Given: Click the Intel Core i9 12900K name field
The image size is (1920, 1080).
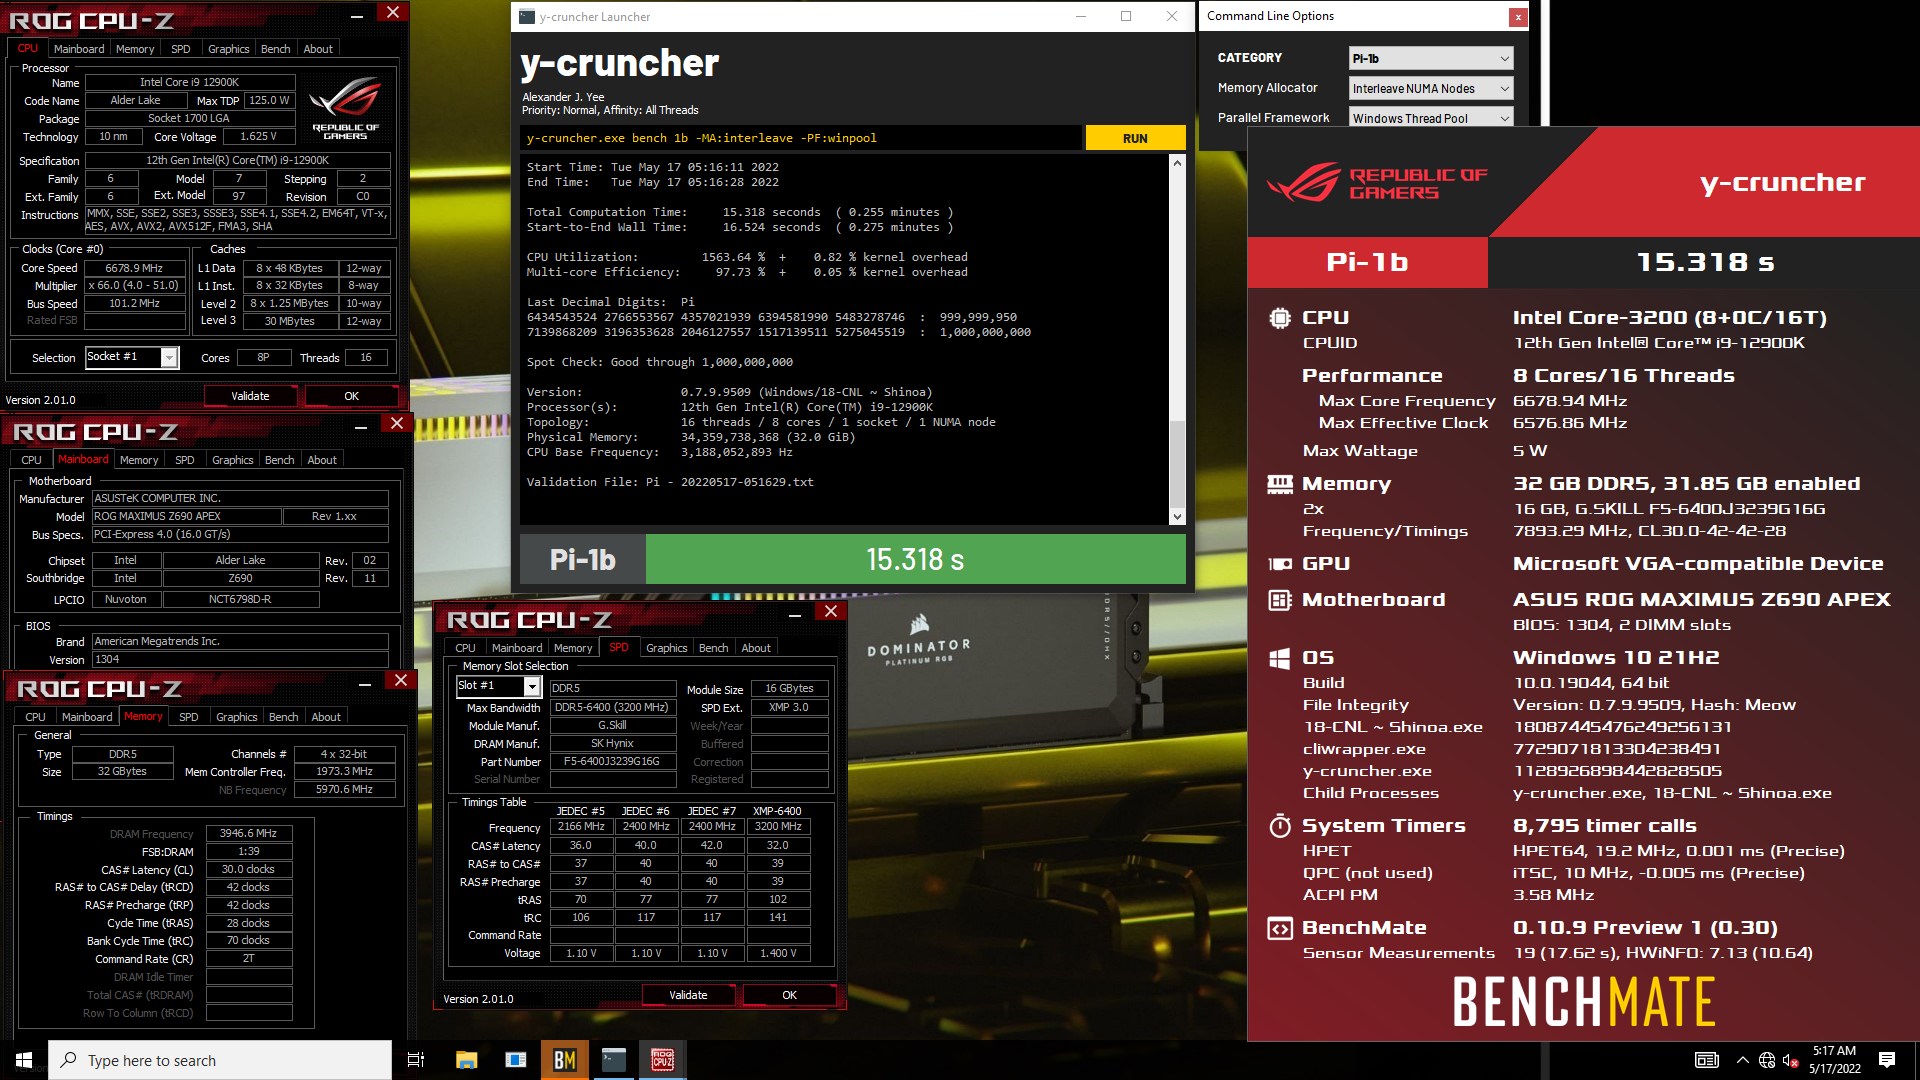Looking at the screenshot, I should (x=189, y=82).
